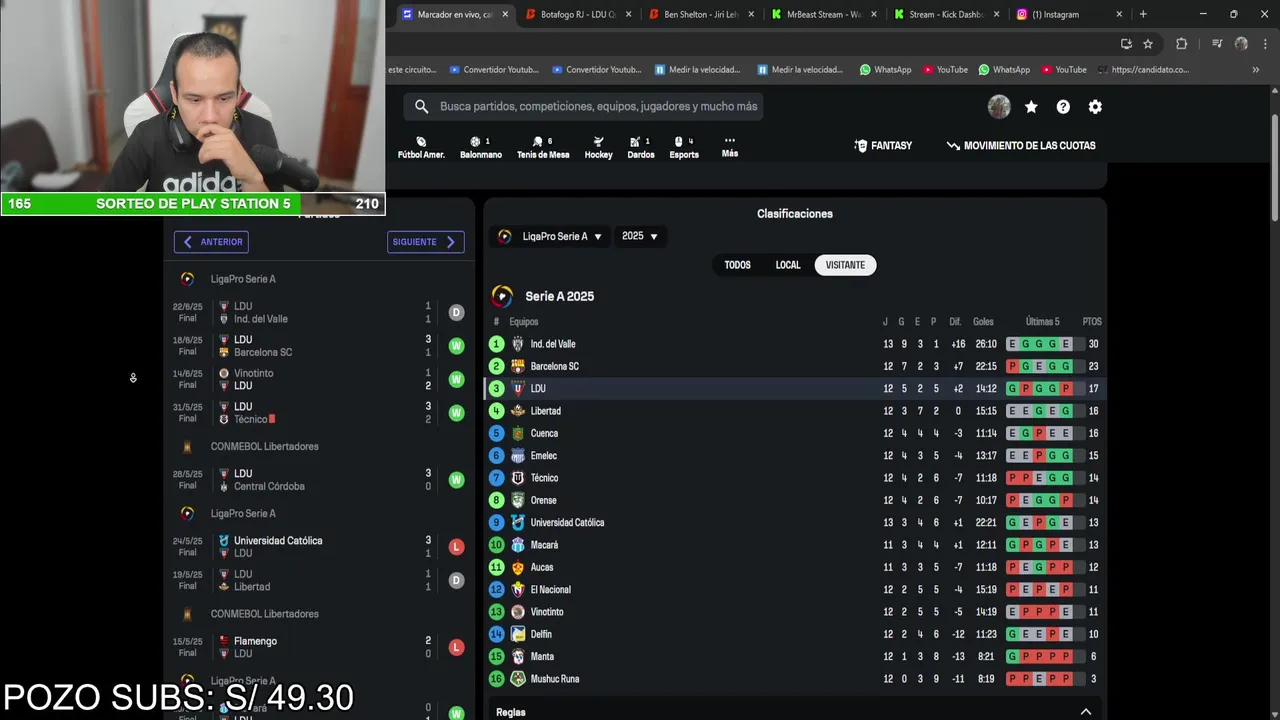Open the user profile avatar
Screen dimensions: 1280x720
999,107
